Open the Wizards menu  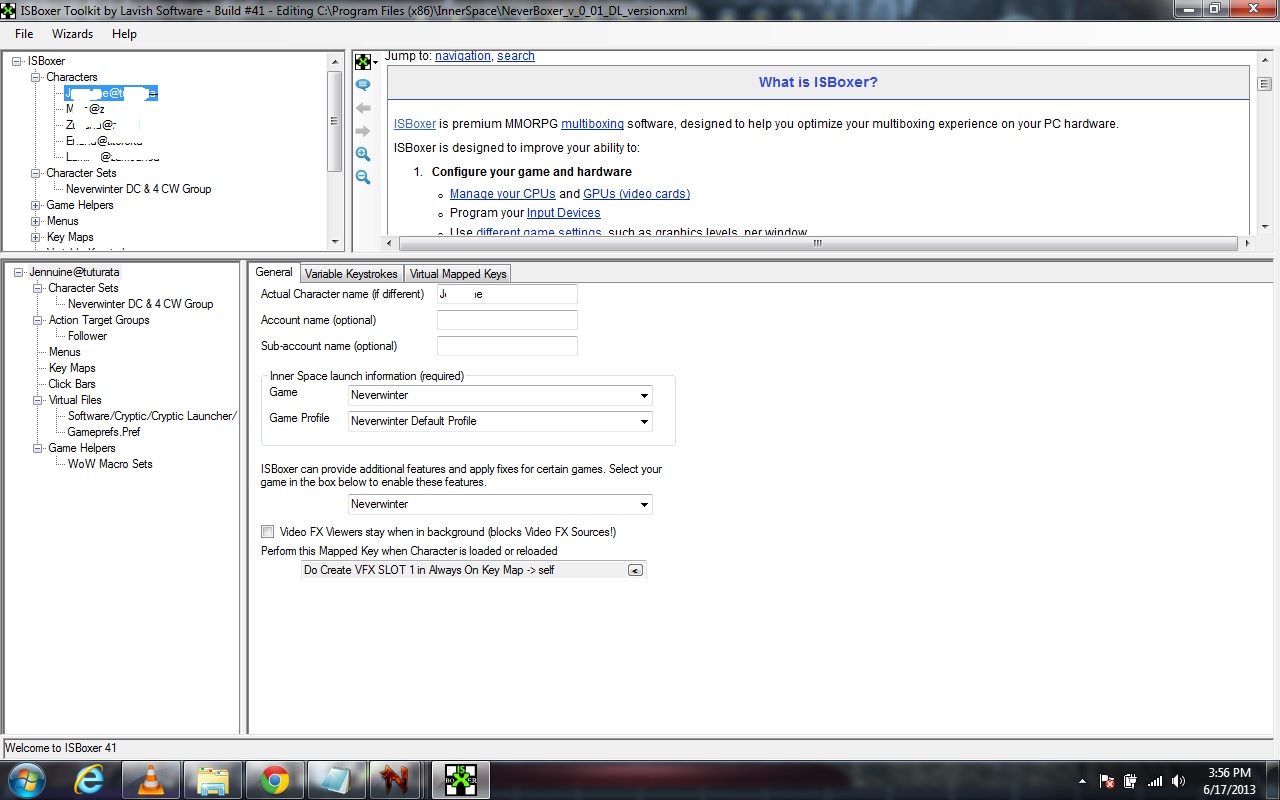(72, 34)
